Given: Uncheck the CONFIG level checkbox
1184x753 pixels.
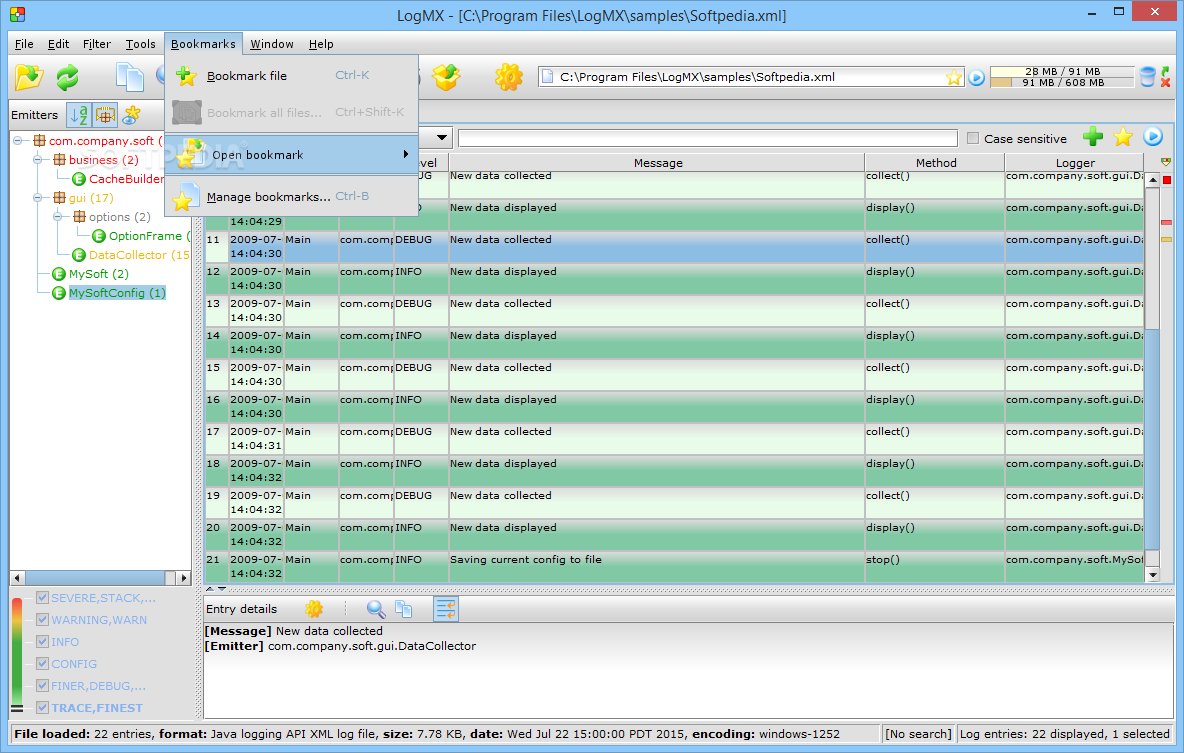Looking at the screenshot, I should pyautogui.click(x=42, y=663).
